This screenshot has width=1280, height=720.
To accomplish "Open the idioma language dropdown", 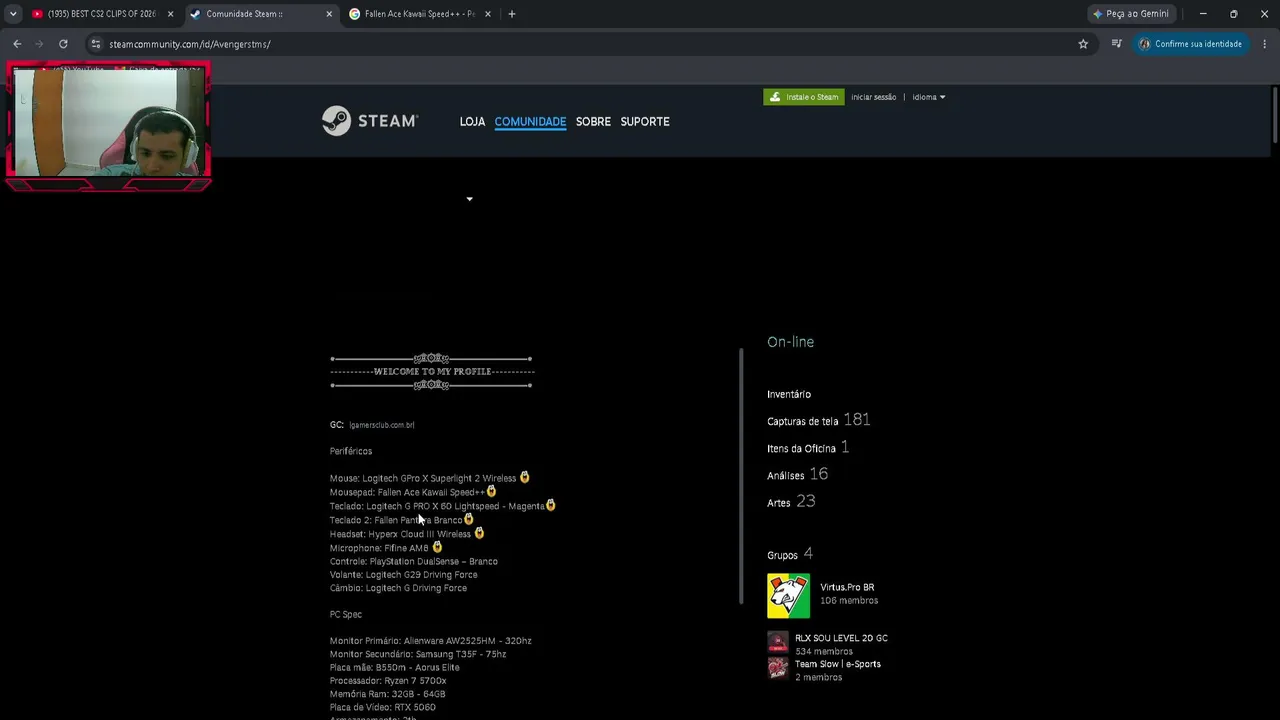I will [928, 97].
